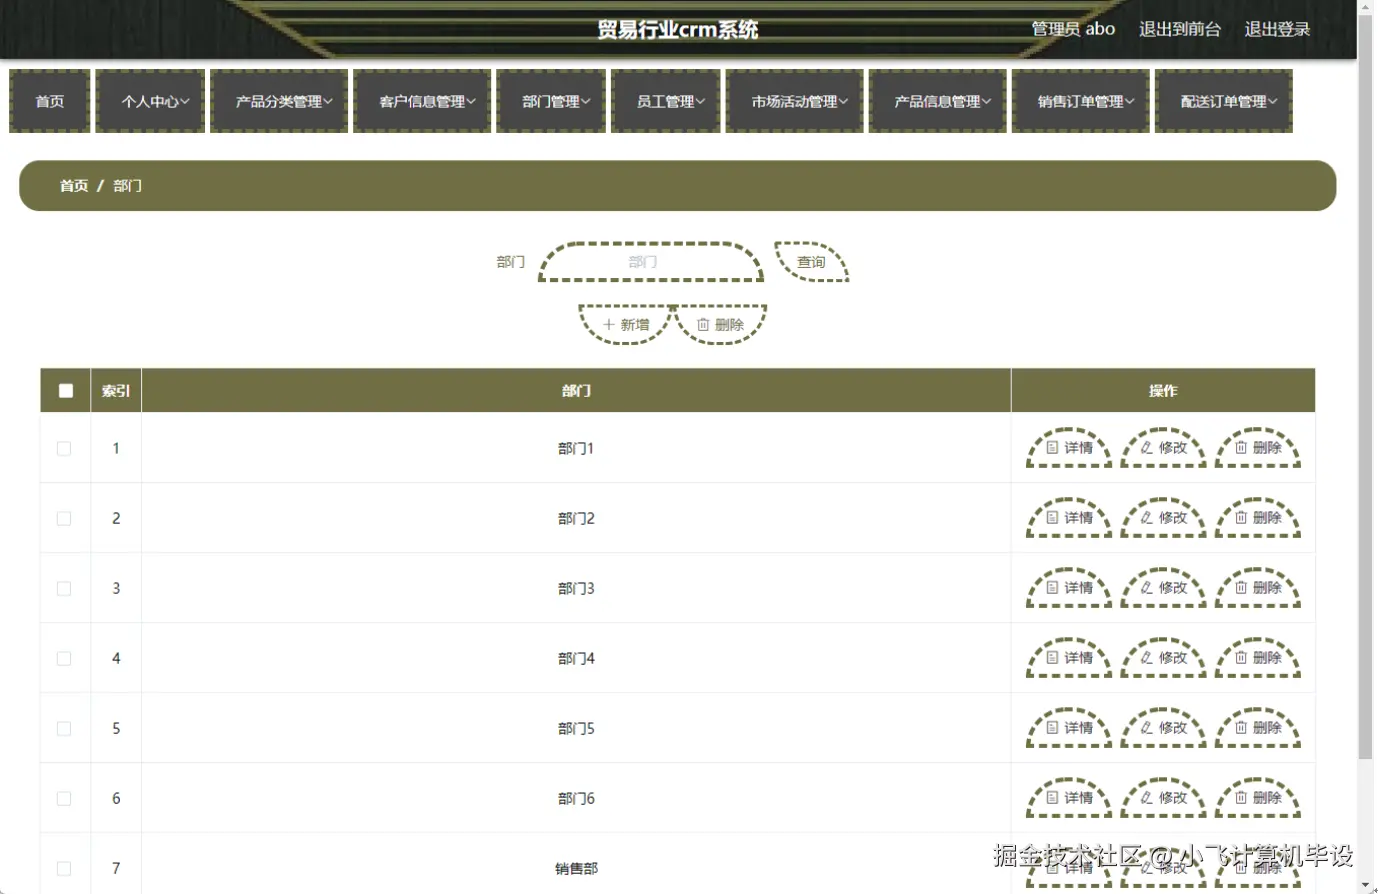Click the 详情 document icon for 部门1

1052,448
